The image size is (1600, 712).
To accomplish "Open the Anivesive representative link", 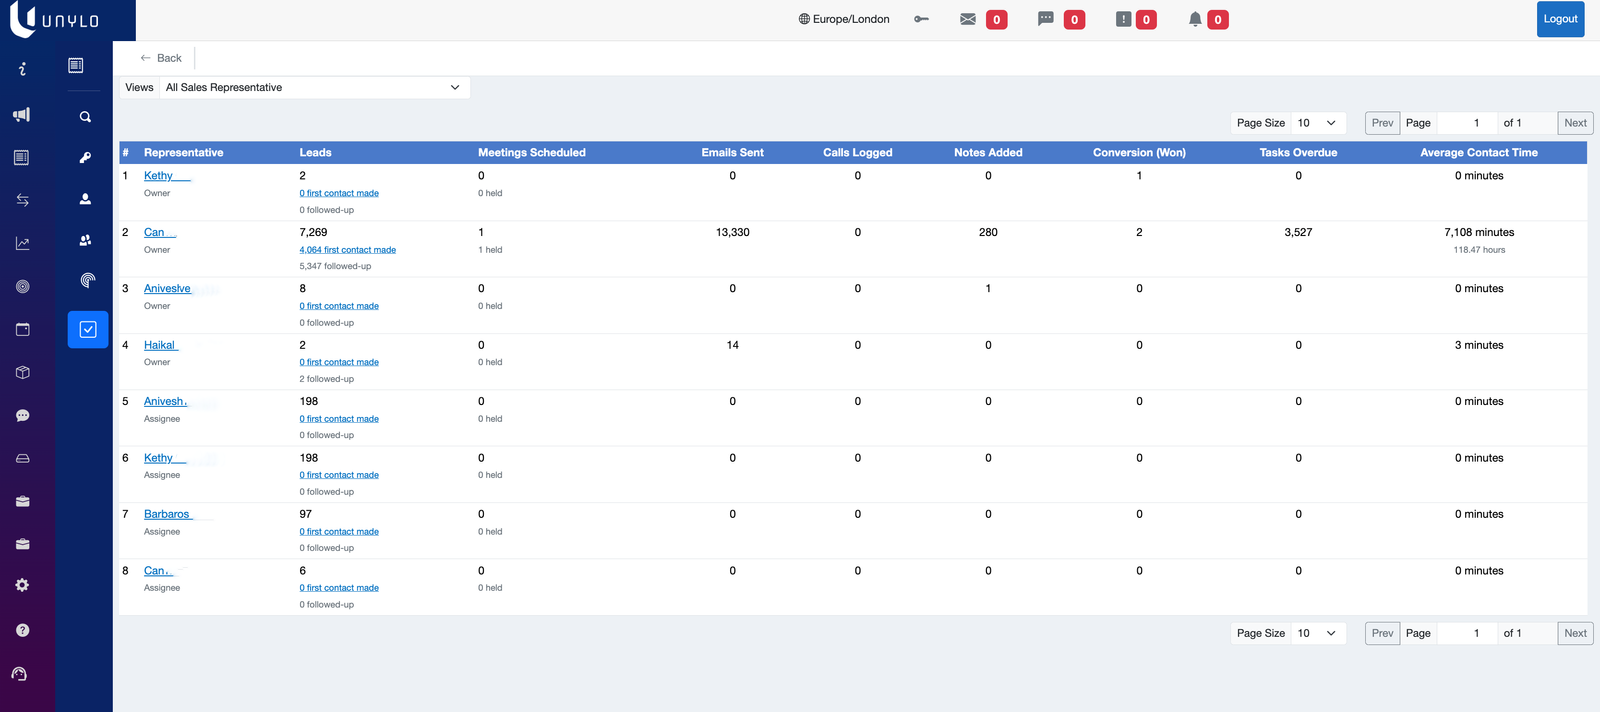I will 167,289.
